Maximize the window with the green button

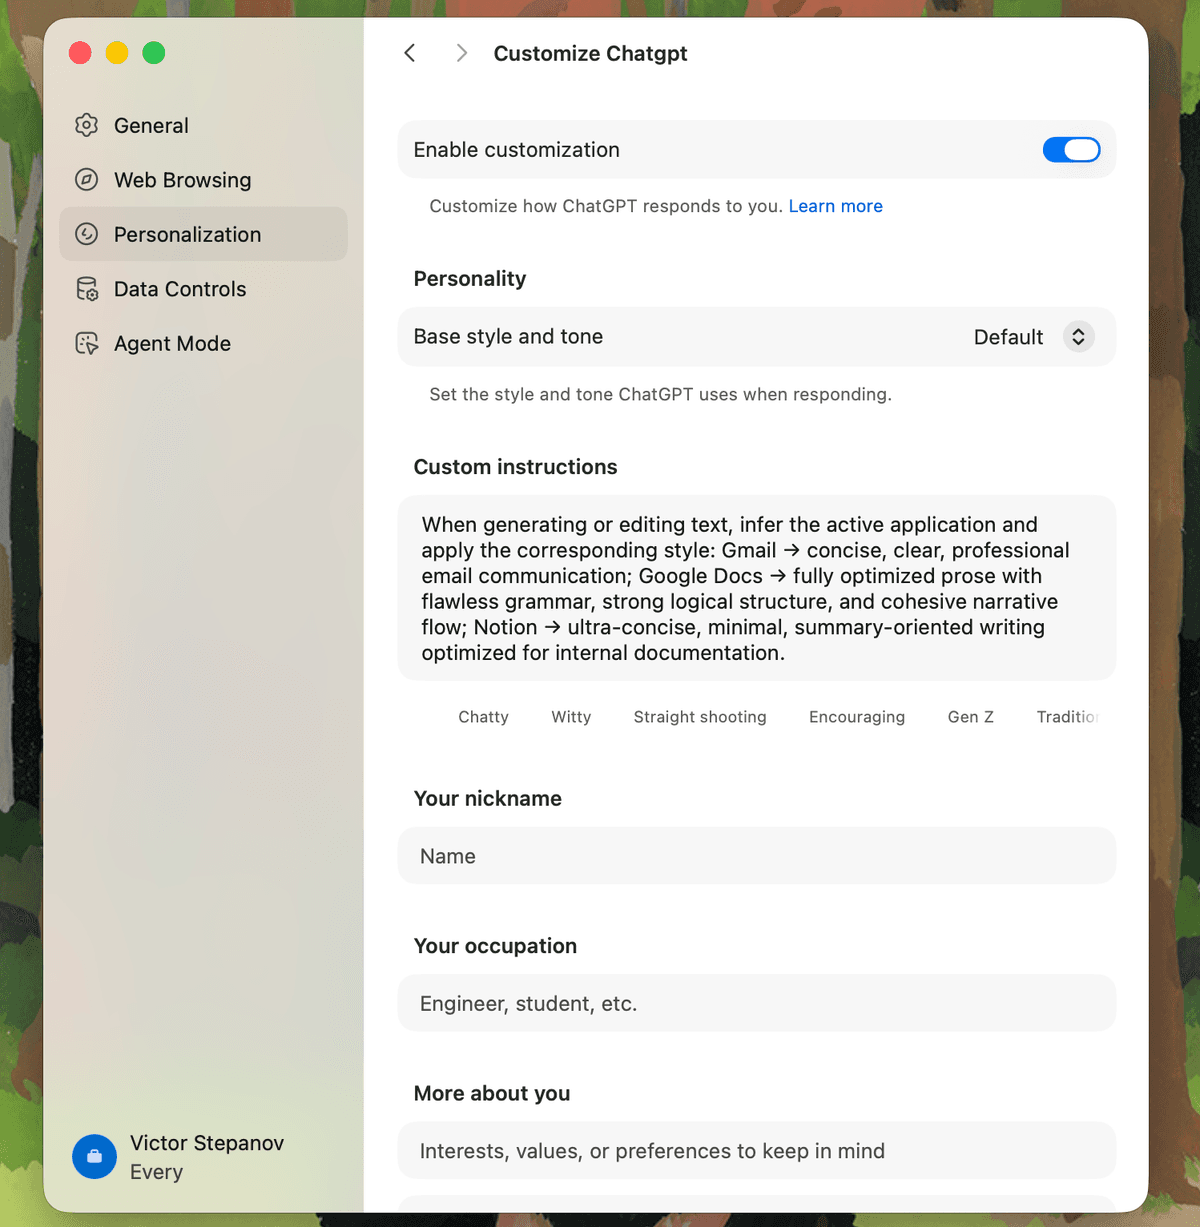[154, 53]
